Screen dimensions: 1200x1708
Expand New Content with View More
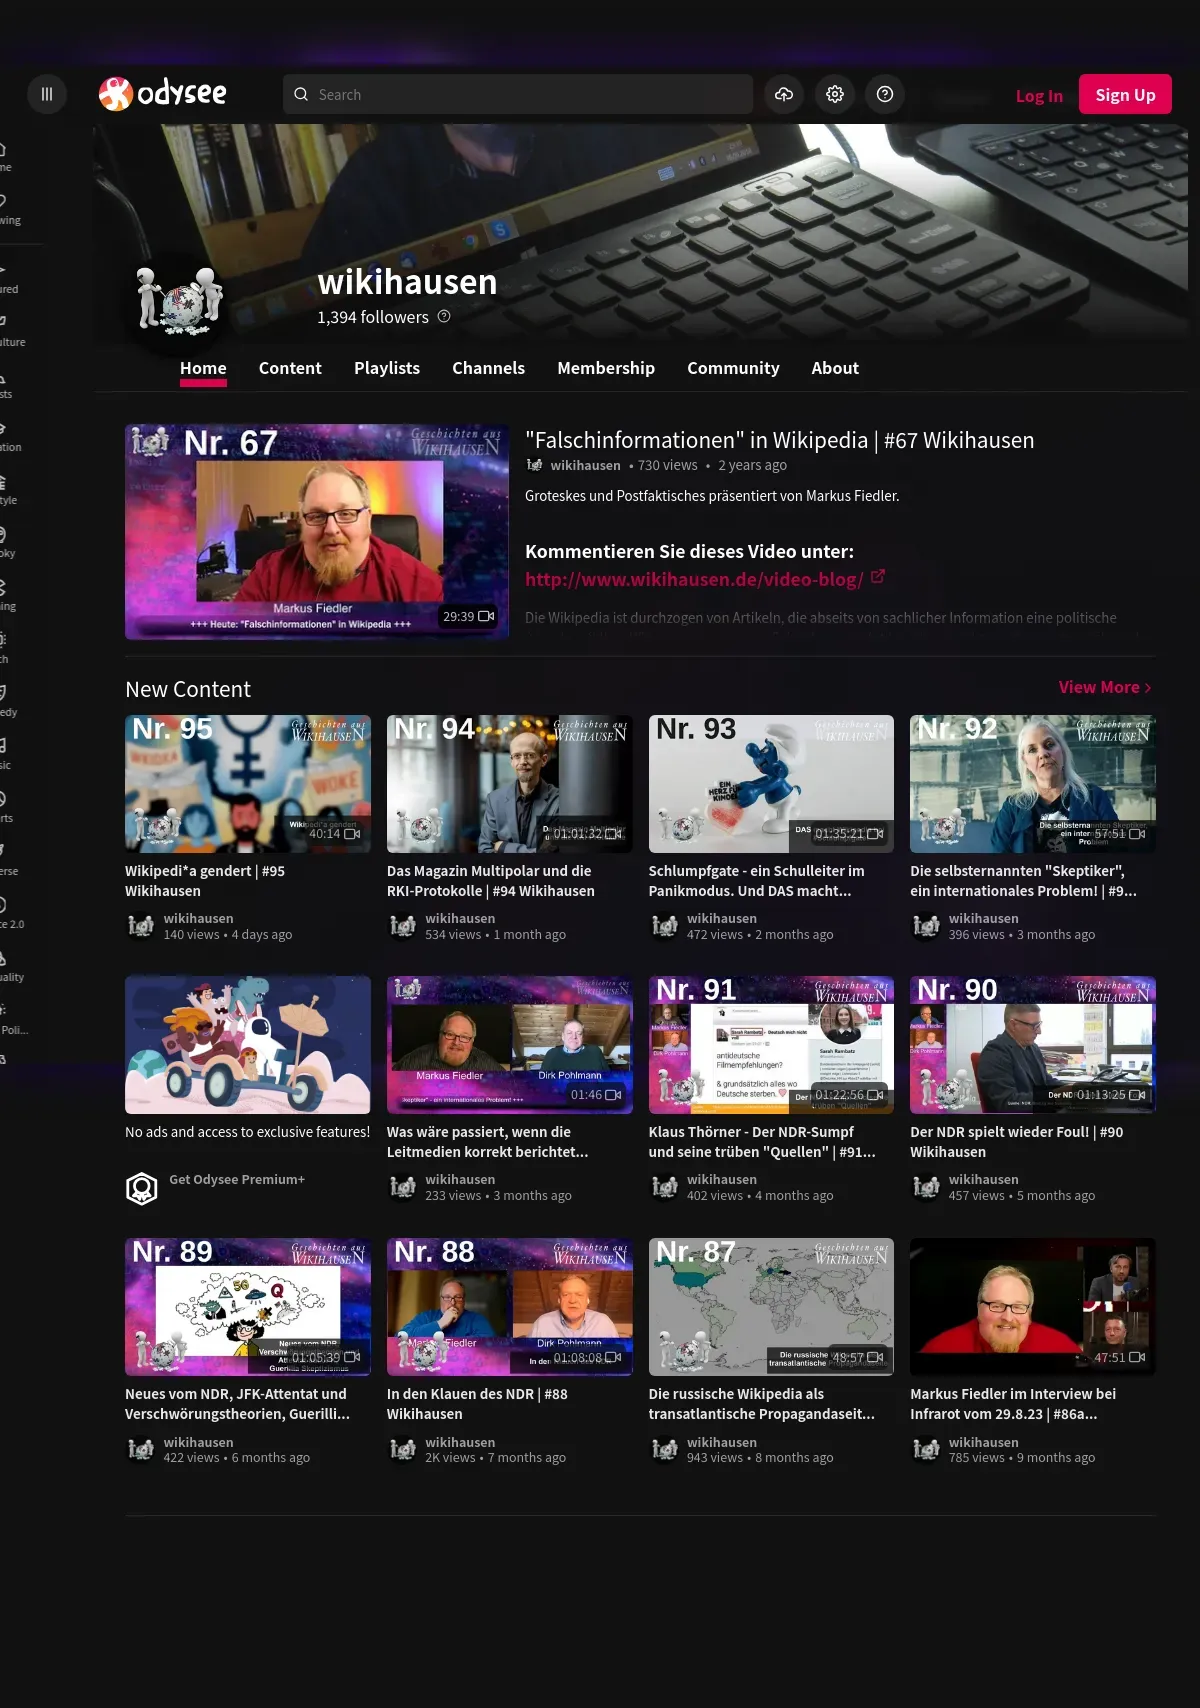pos(1105,687)
